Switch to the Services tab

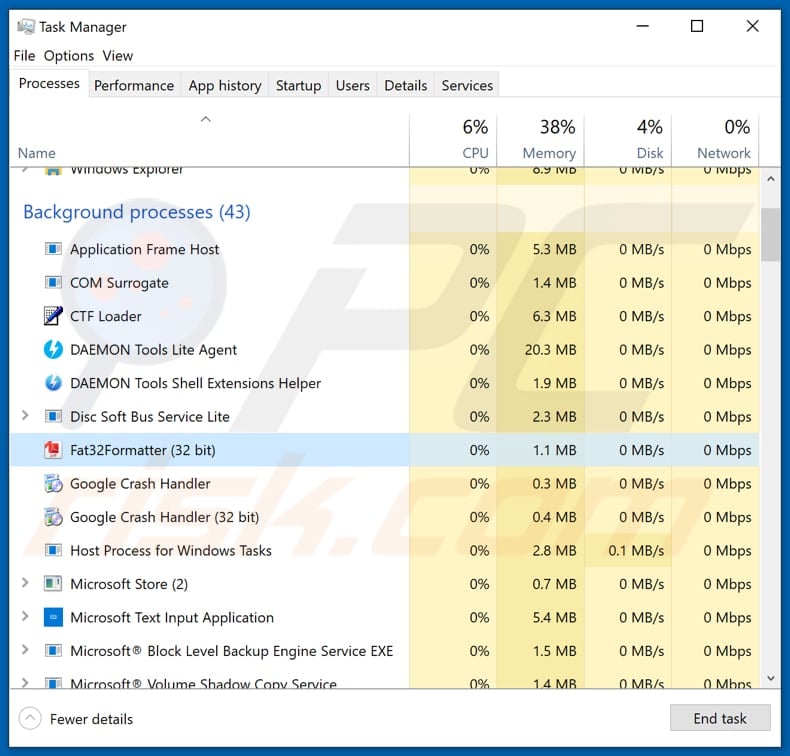tap(467, 85)
